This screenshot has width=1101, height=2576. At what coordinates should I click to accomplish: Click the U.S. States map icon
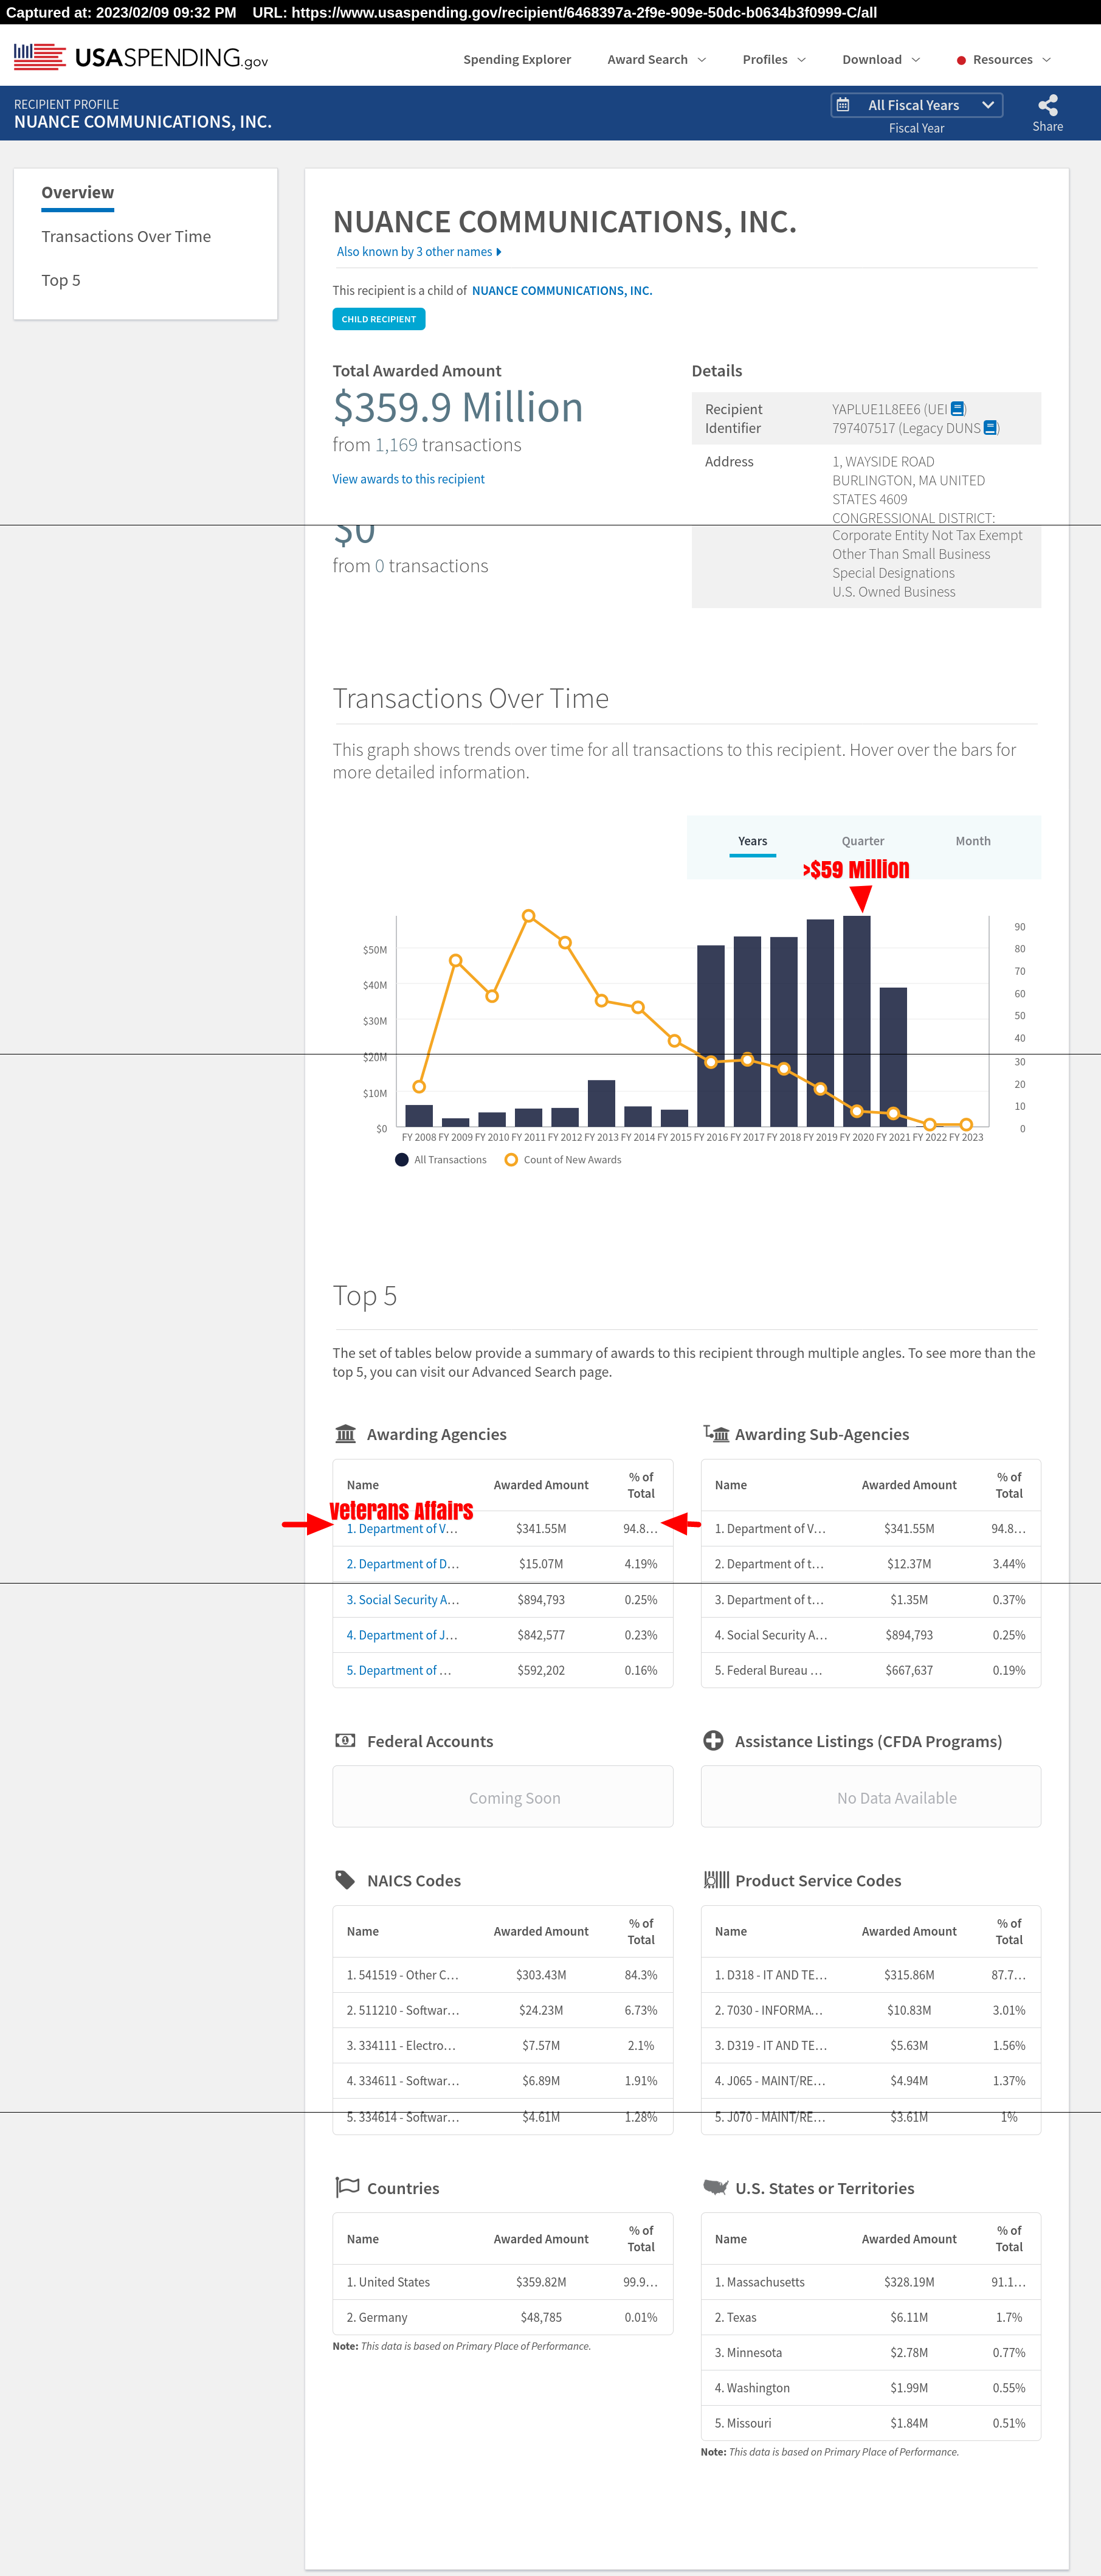tap(716, 2186)
